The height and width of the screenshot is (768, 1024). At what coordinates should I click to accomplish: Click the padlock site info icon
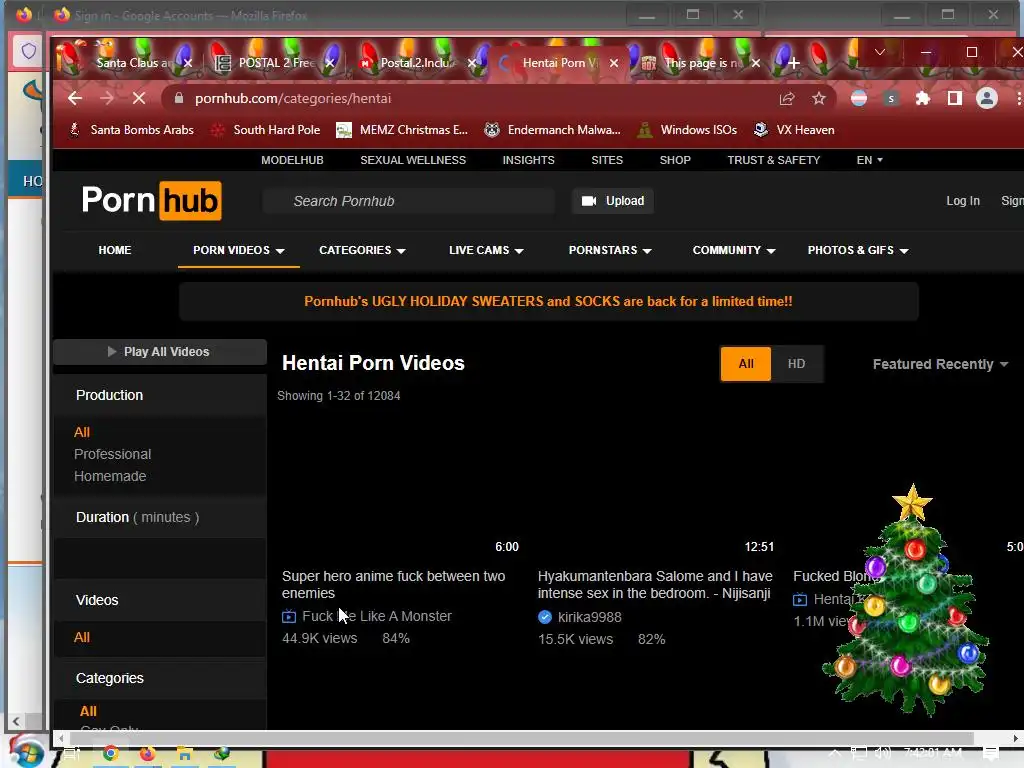pyautogui.click(x=178, y=98)
